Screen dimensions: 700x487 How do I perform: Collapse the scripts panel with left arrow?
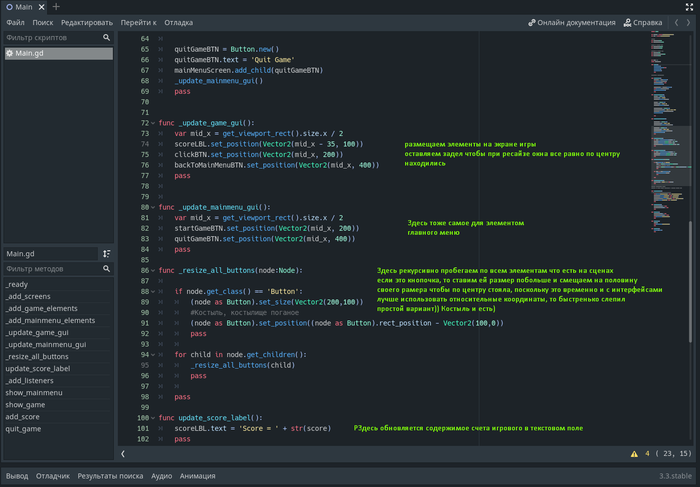(x=123, y=453)
